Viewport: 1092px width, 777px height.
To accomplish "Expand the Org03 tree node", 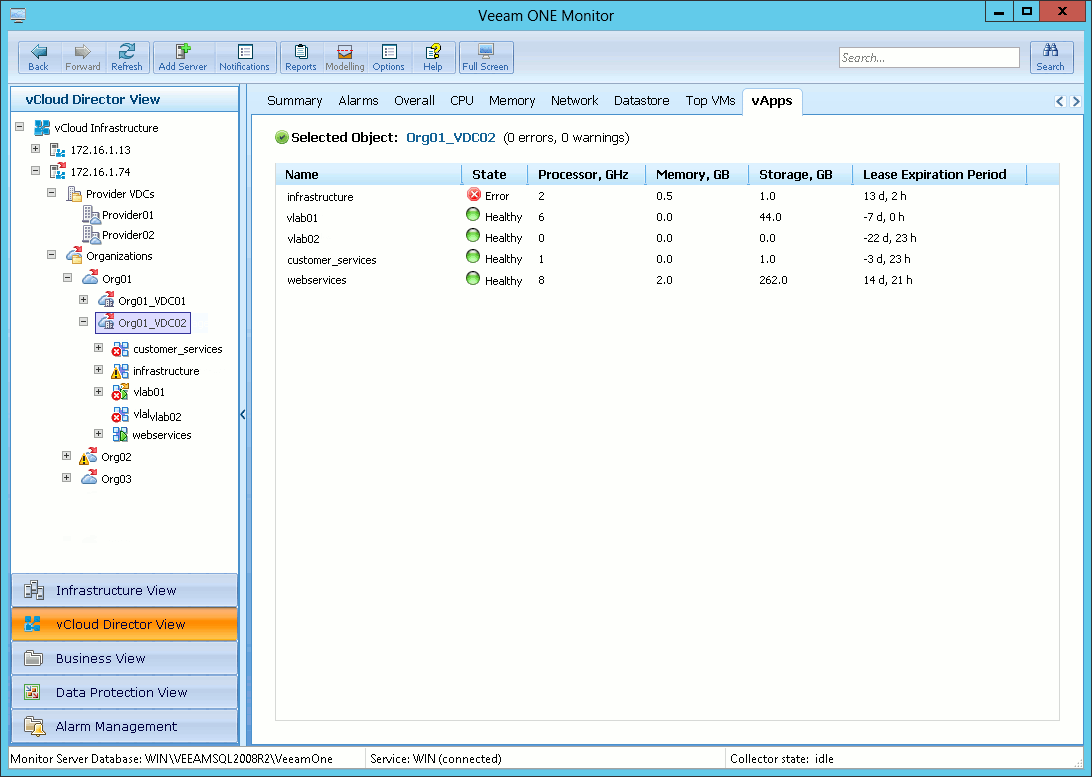I will 67,478.
